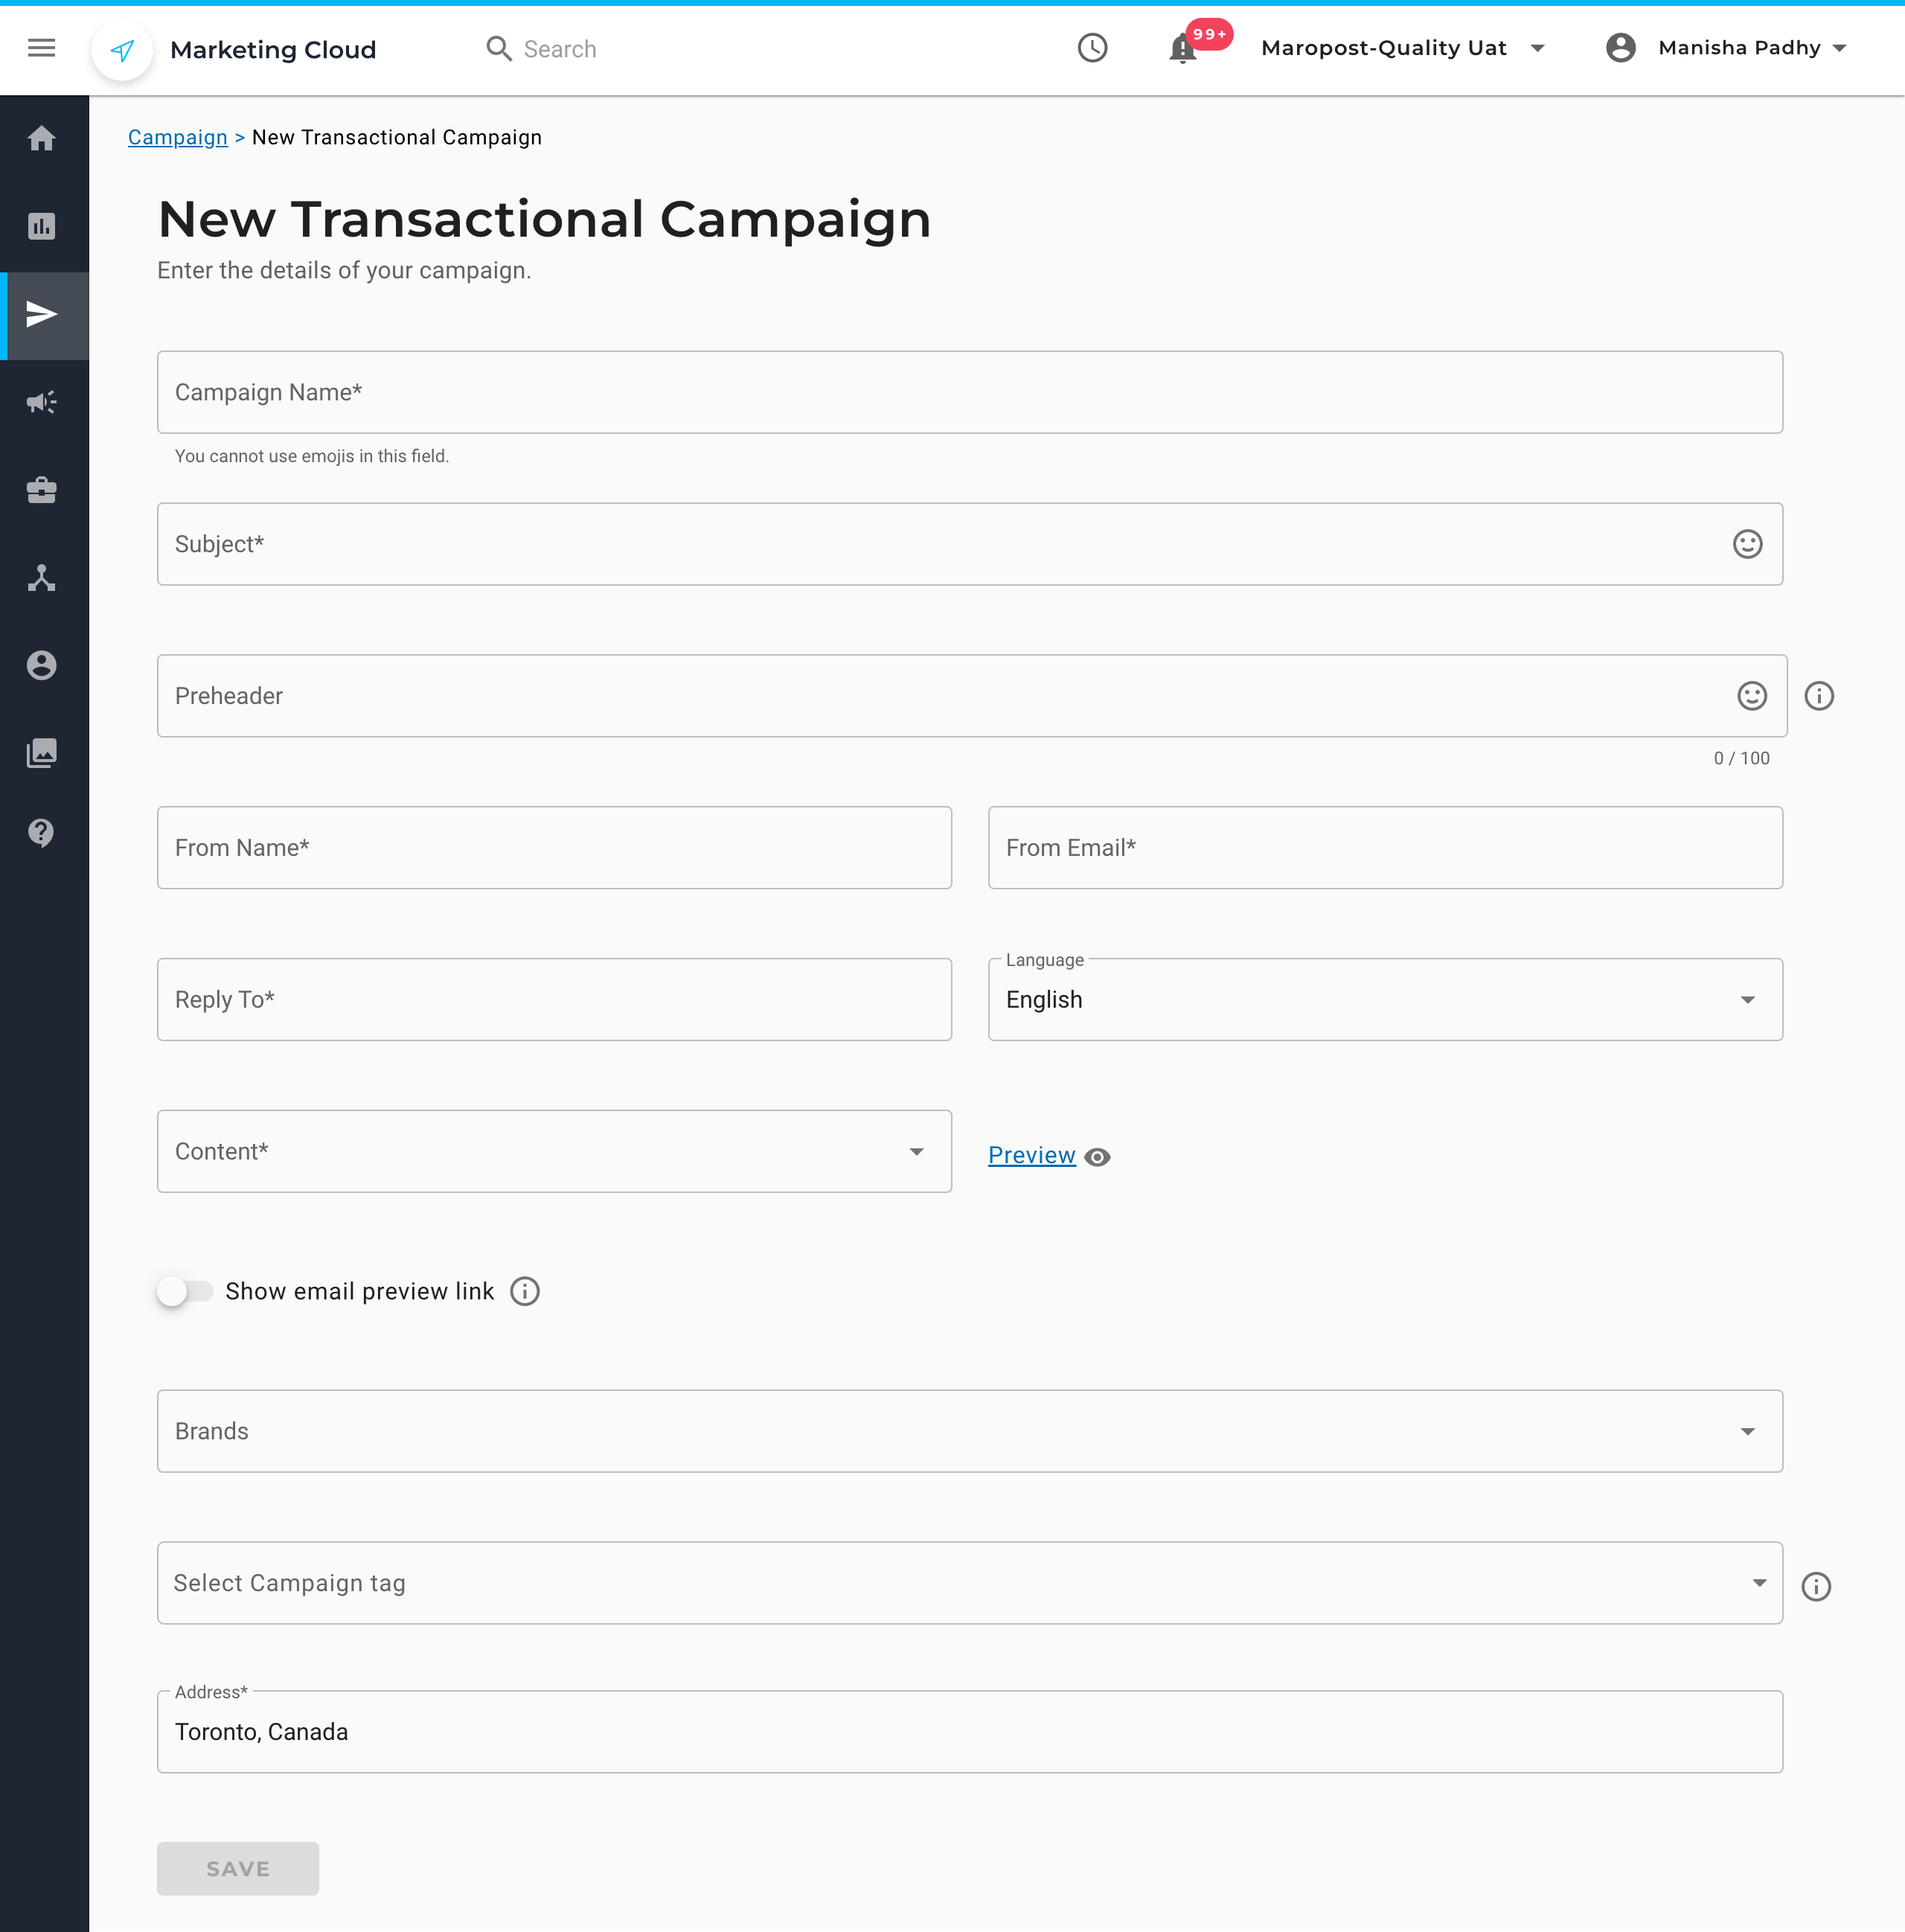Open emoji picker in Subject field

click(1747, 544)
